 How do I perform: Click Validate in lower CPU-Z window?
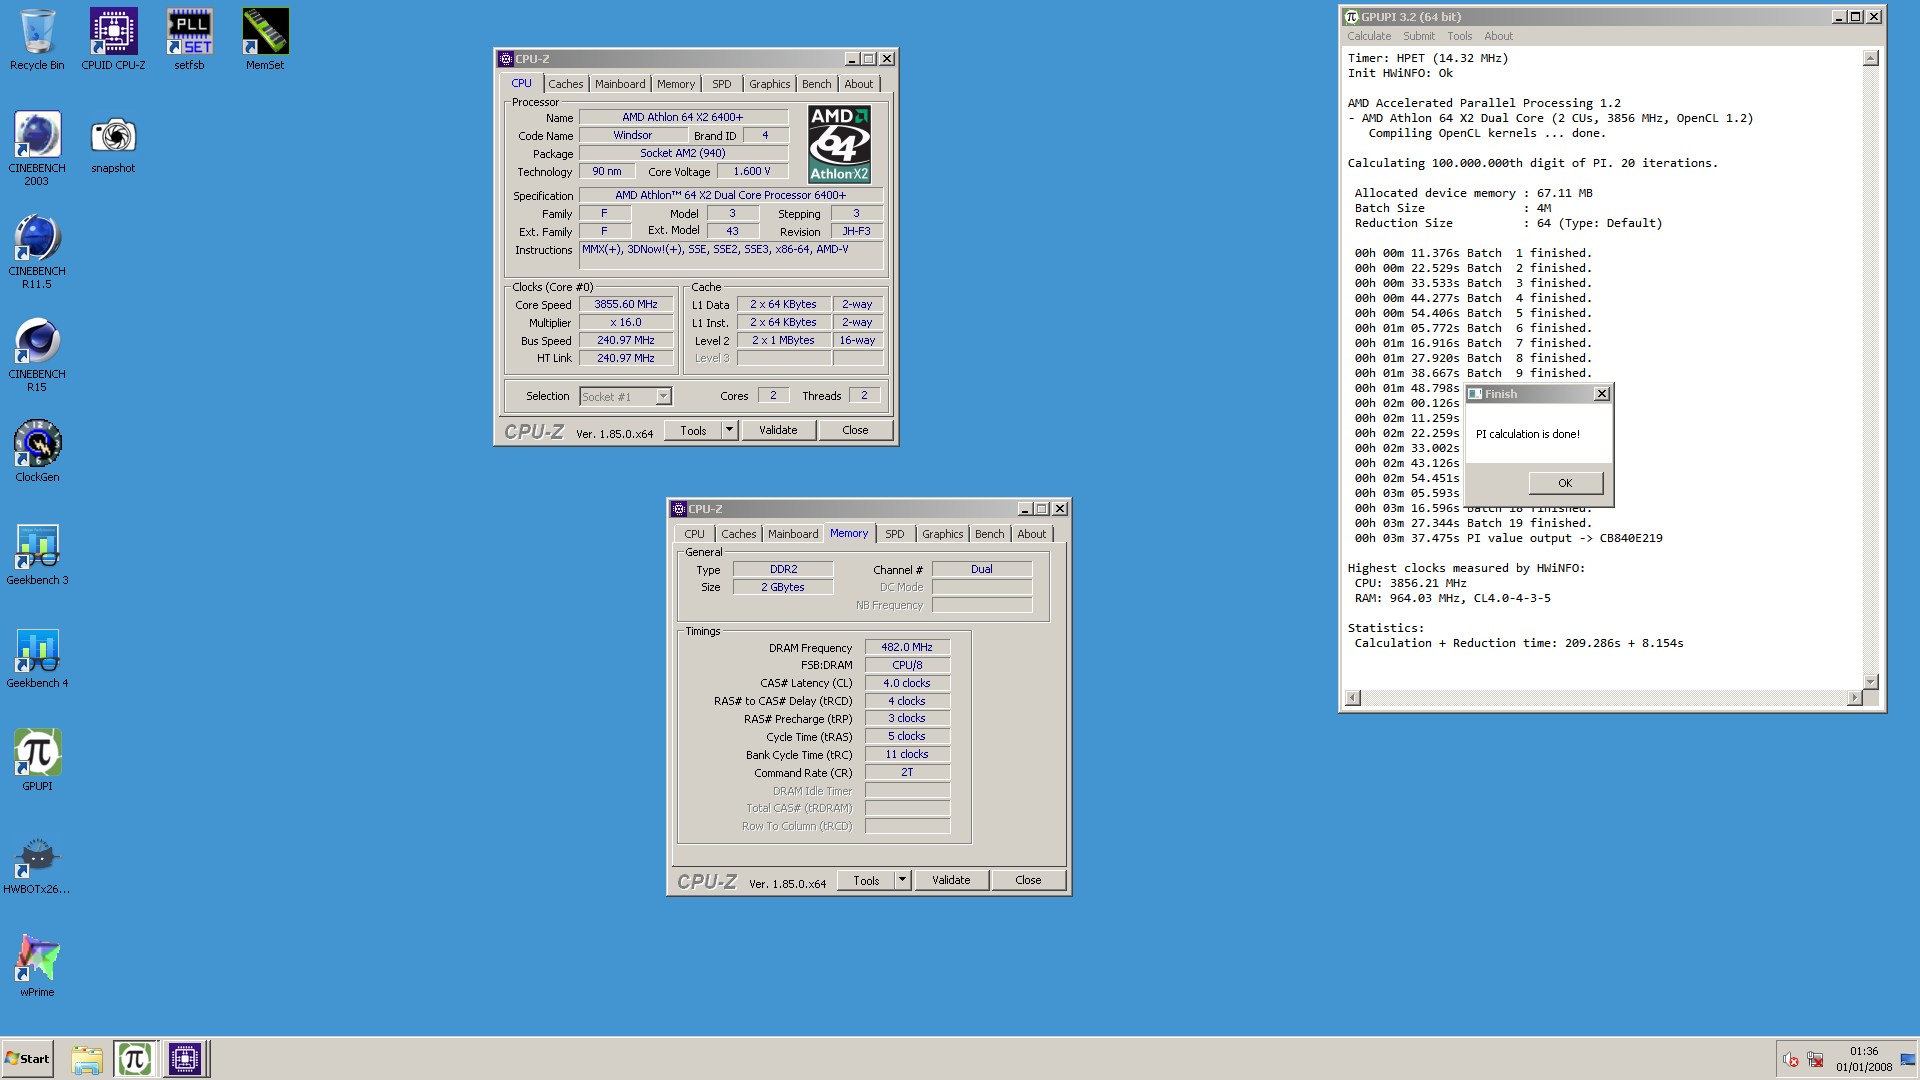coord(951,880)
